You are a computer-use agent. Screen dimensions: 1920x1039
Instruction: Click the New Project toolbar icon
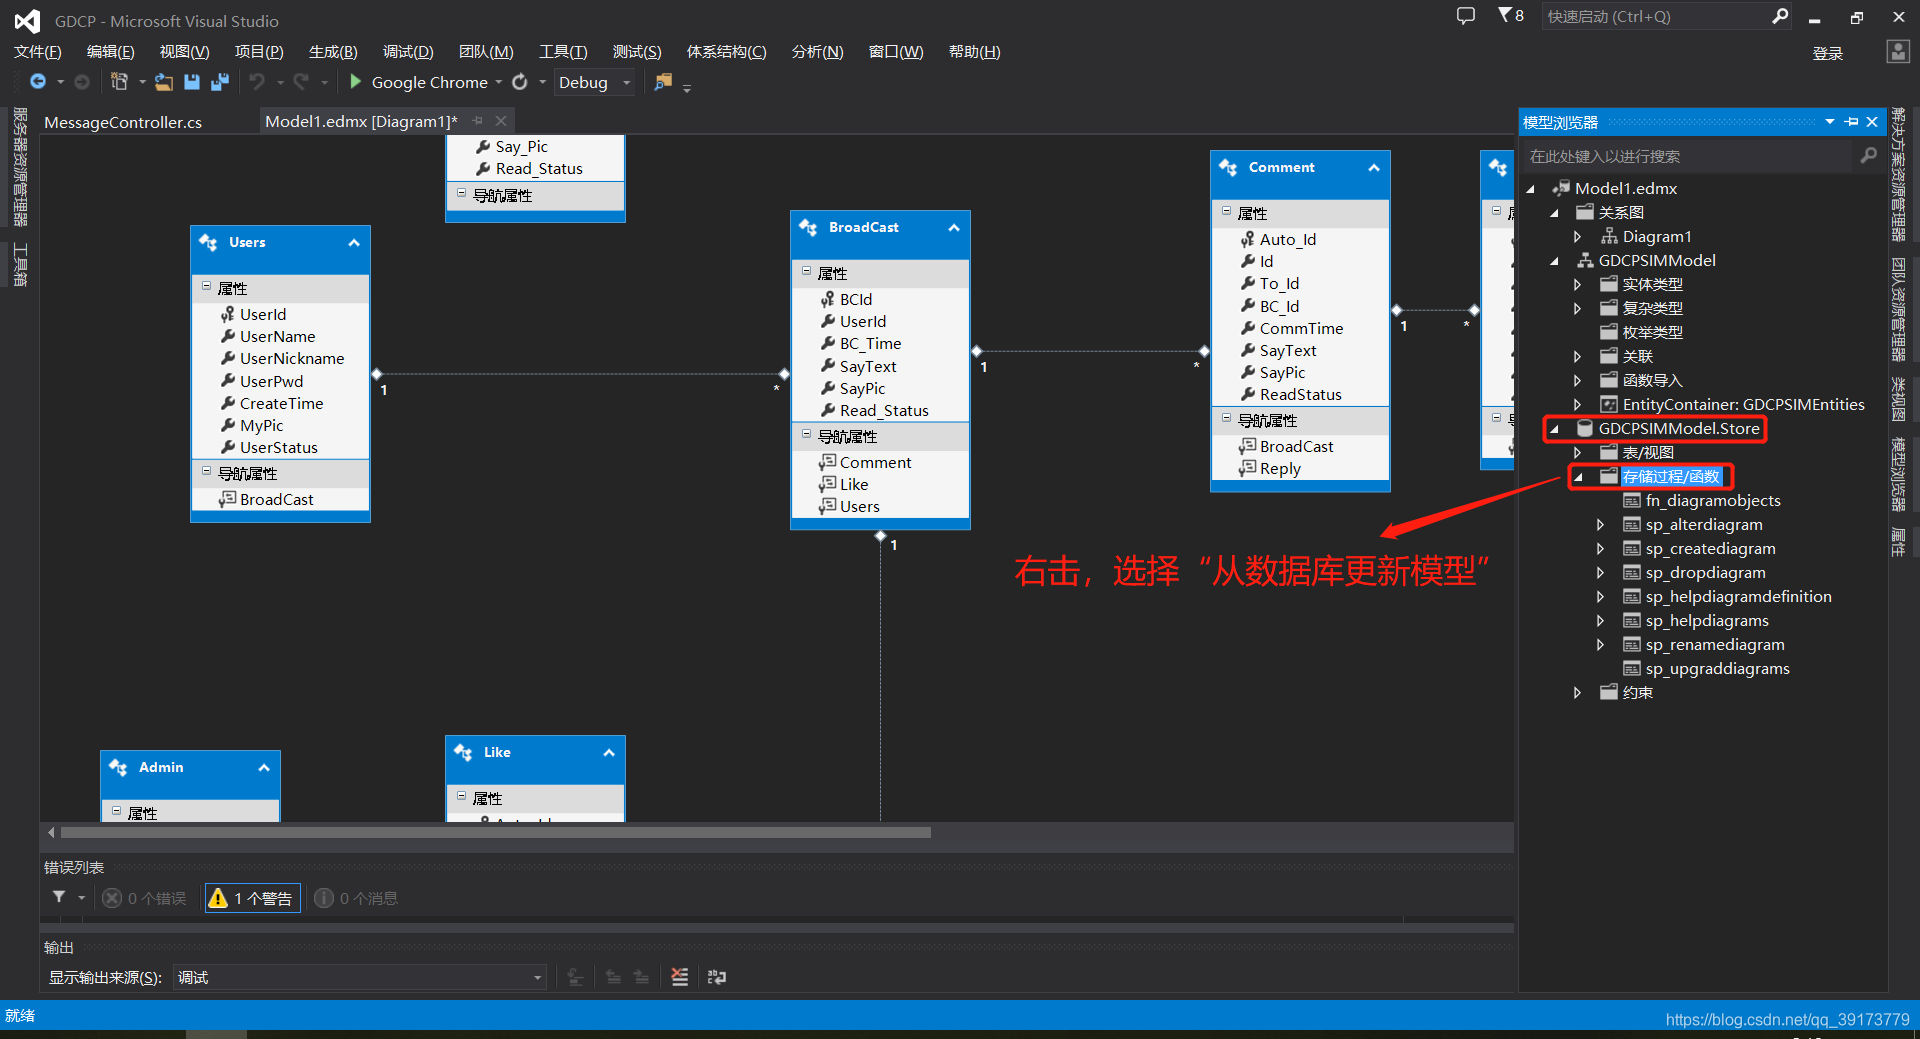[x=119, y=82]
